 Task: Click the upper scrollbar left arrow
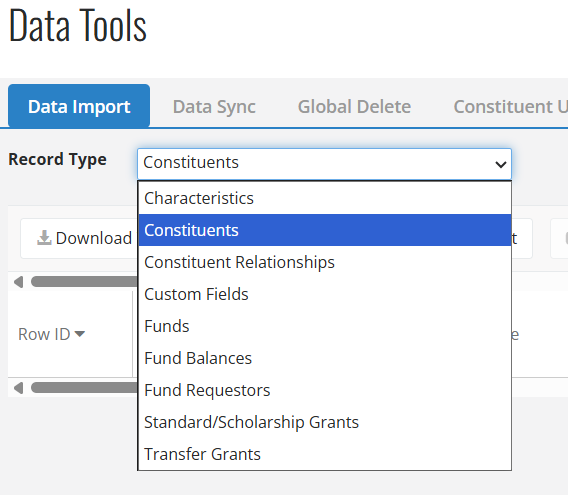point(18,282)
